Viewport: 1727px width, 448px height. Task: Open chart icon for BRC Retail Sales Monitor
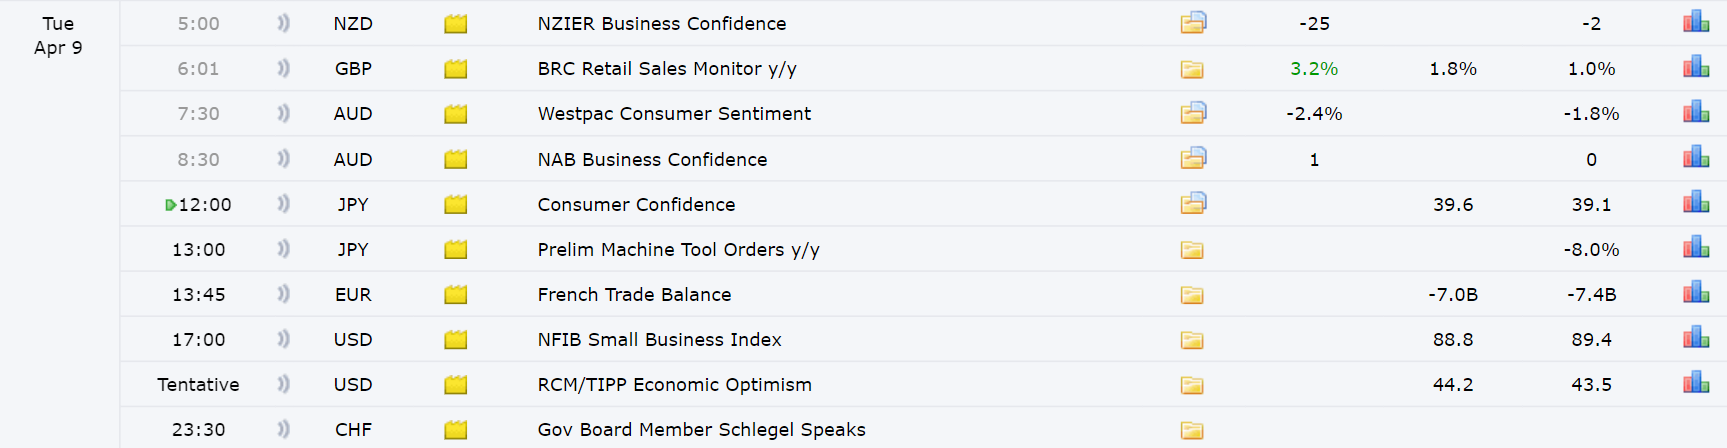(x=1696, y=67)
